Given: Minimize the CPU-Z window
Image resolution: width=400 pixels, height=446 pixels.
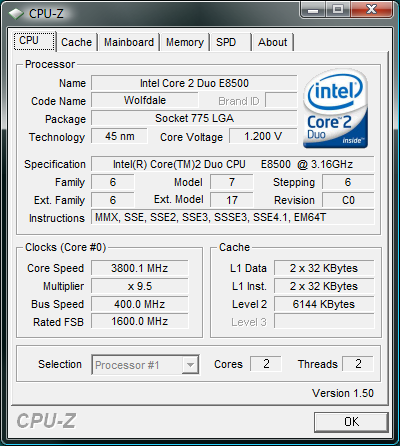Looking at the screenshot, I should (x=313, y=10).
